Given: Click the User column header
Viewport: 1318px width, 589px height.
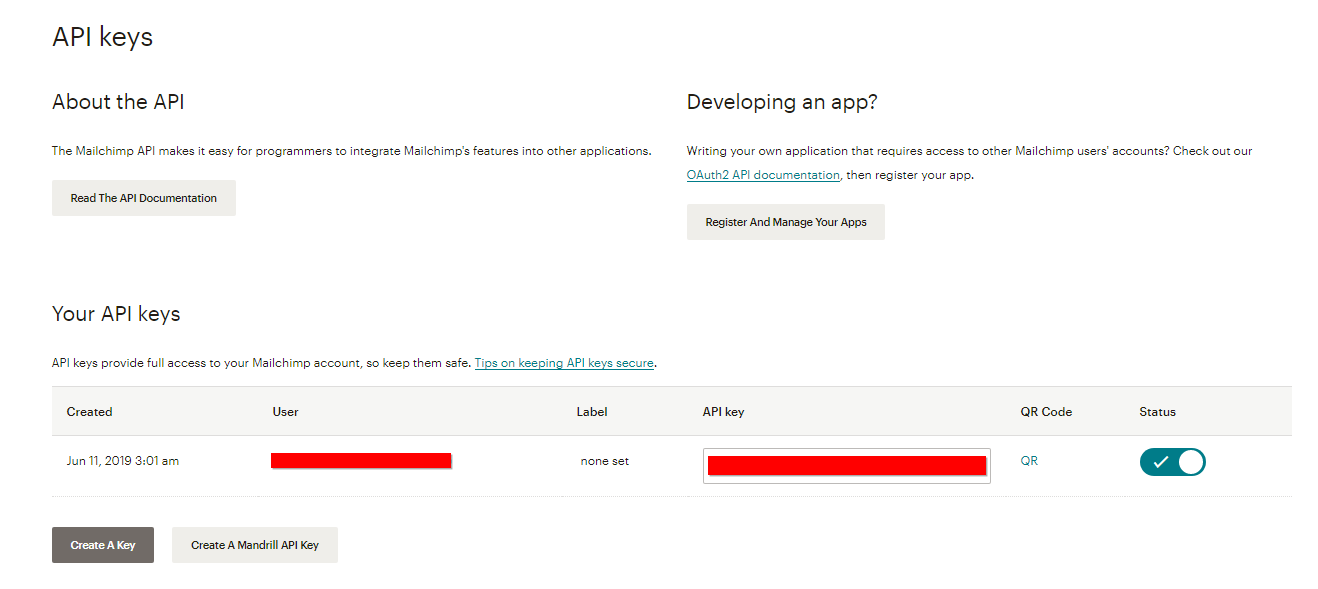Looking at the screenshot, I should coord(285,412).
